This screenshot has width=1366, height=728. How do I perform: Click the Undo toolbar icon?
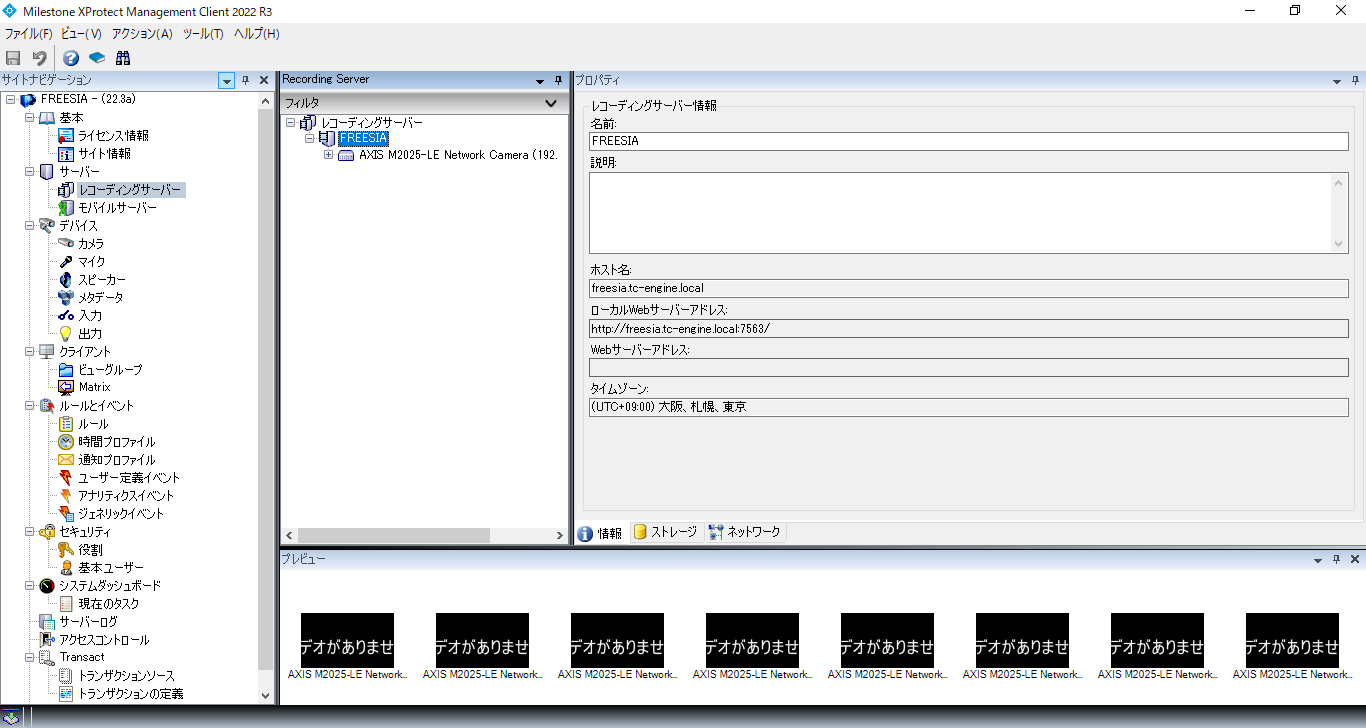click(x=39, y=58)
